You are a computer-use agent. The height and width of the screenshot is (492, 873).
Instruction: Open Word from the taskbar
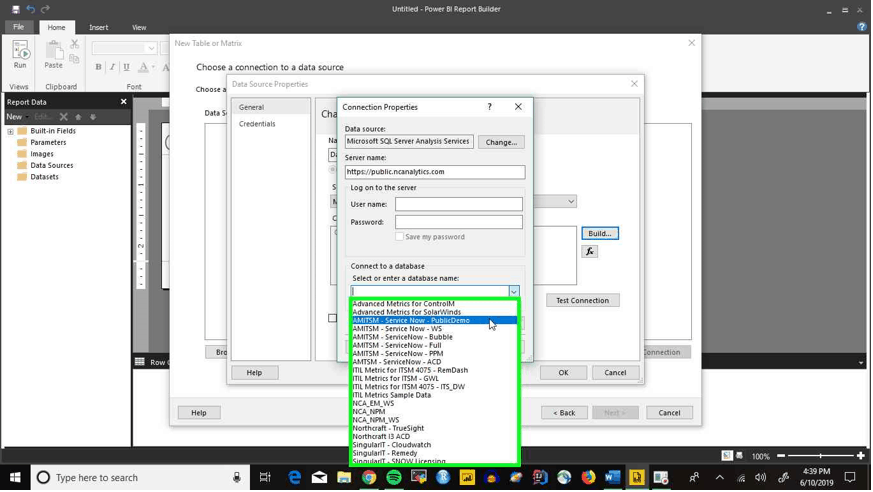click(x=612, y=478)
